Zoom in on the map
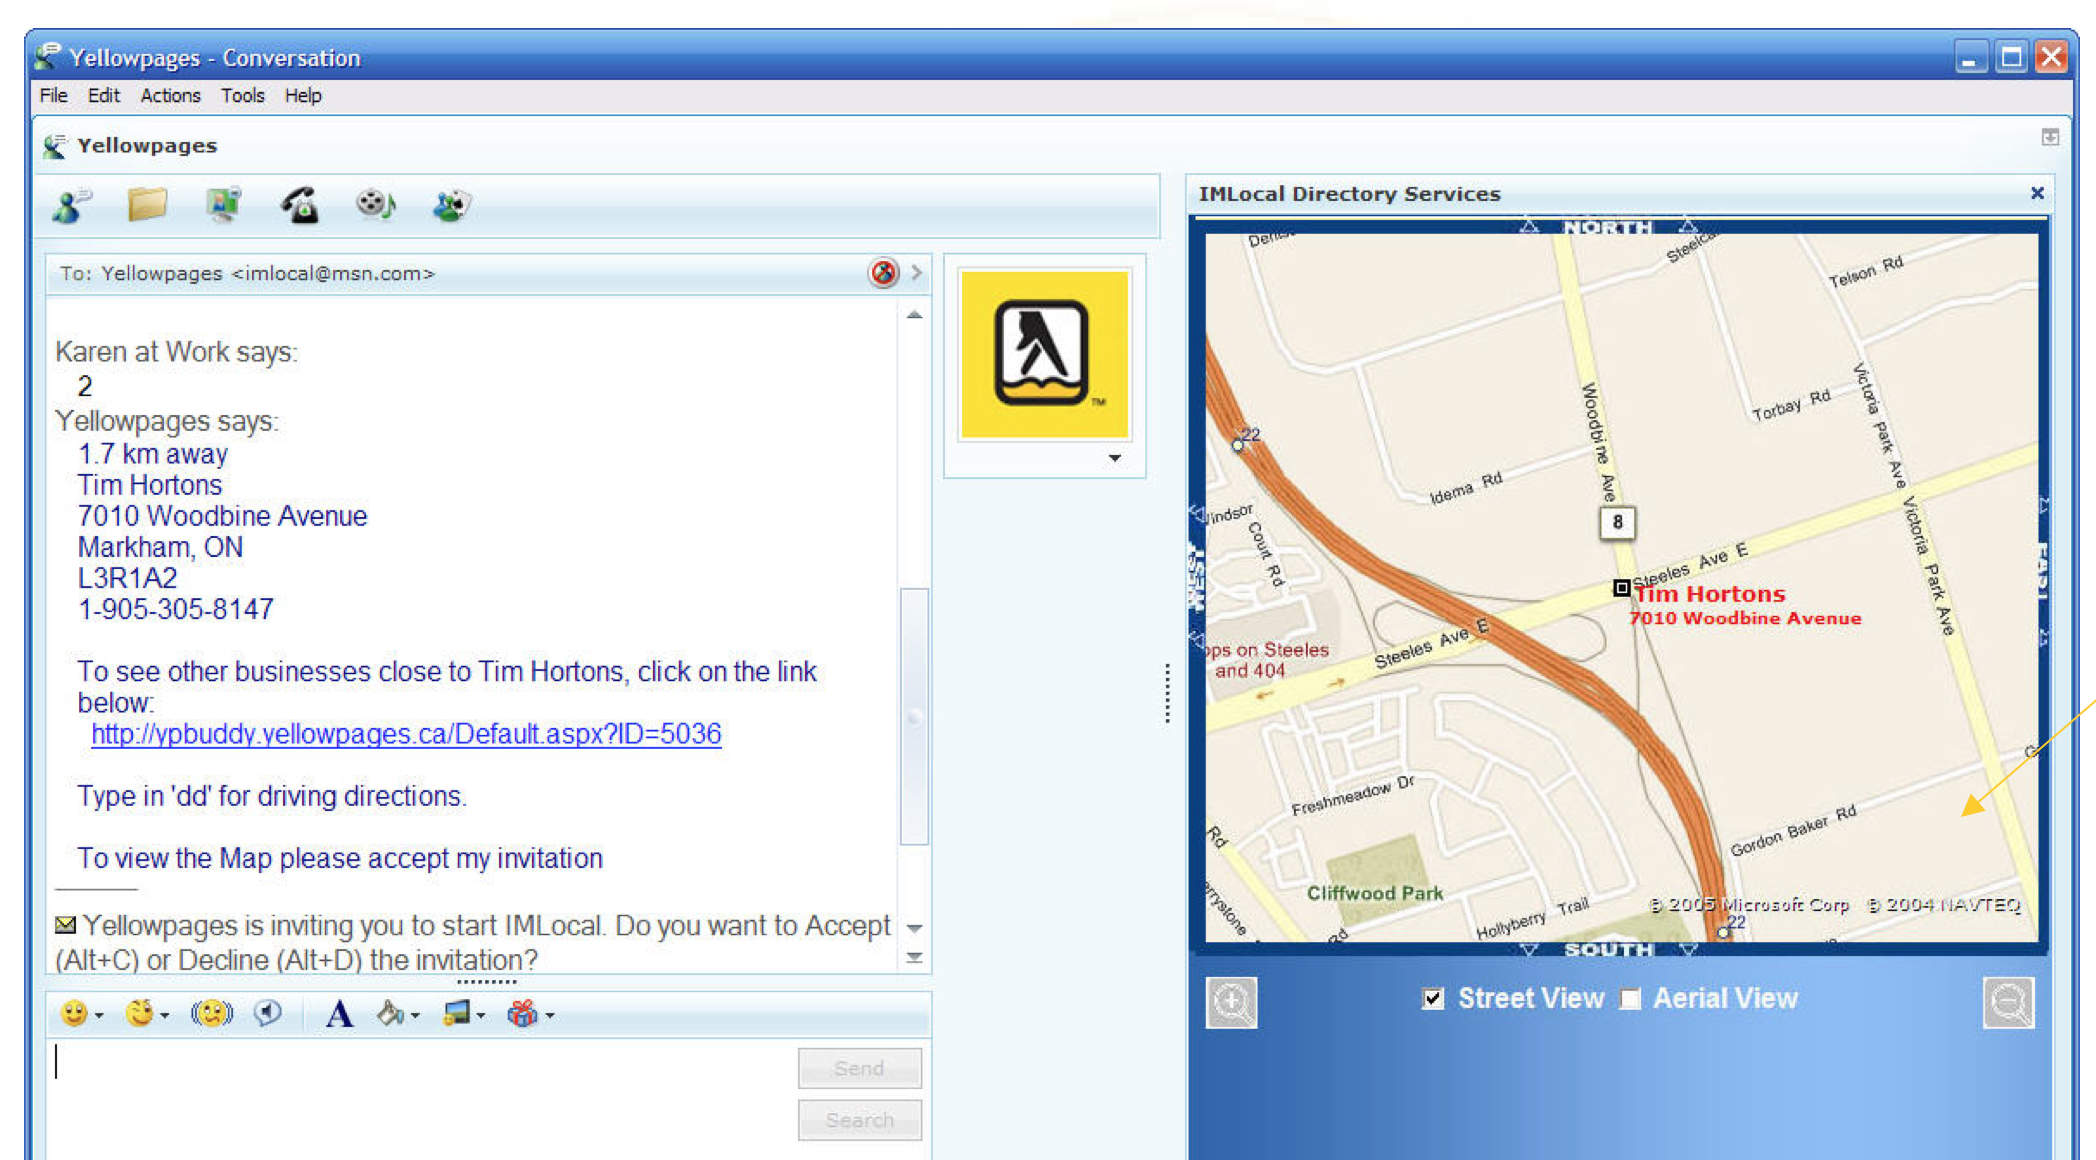This screenshot has height=1160, width=2096. [x=1231, y=1003]
